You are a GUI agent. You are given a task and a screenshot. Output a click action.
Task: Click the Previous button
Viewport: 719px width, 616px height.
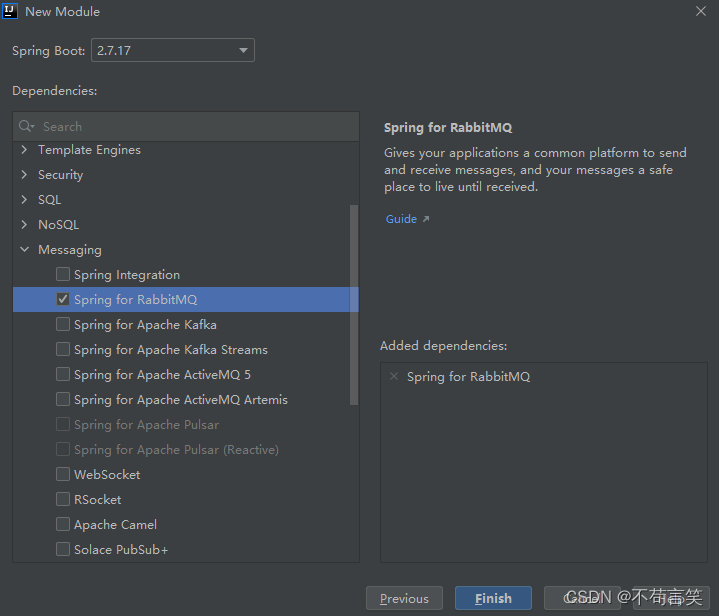(404, 598)
